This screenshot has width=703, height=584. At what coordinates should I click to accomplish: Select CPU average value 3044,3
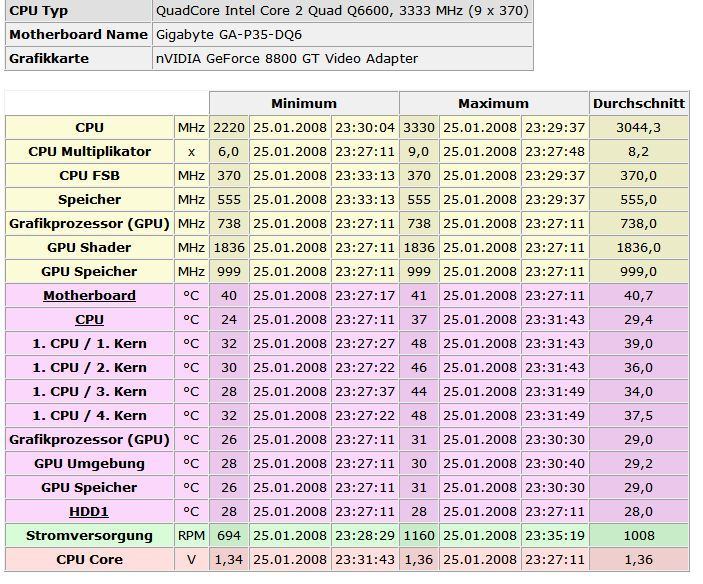639,128
